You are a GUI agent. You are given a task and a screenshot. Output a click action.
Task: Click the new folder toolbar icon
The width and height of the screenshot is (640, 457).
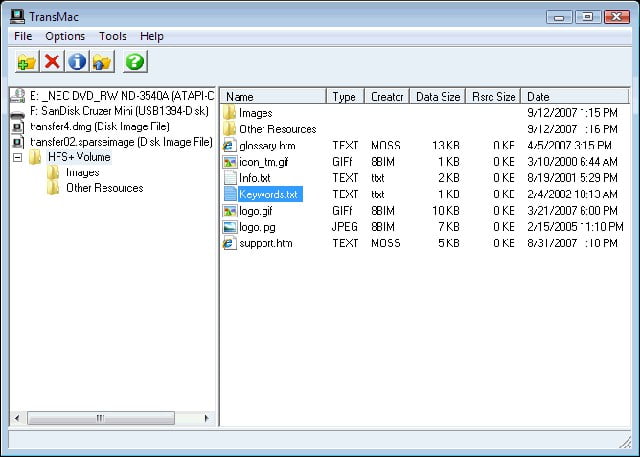(27, 62)
